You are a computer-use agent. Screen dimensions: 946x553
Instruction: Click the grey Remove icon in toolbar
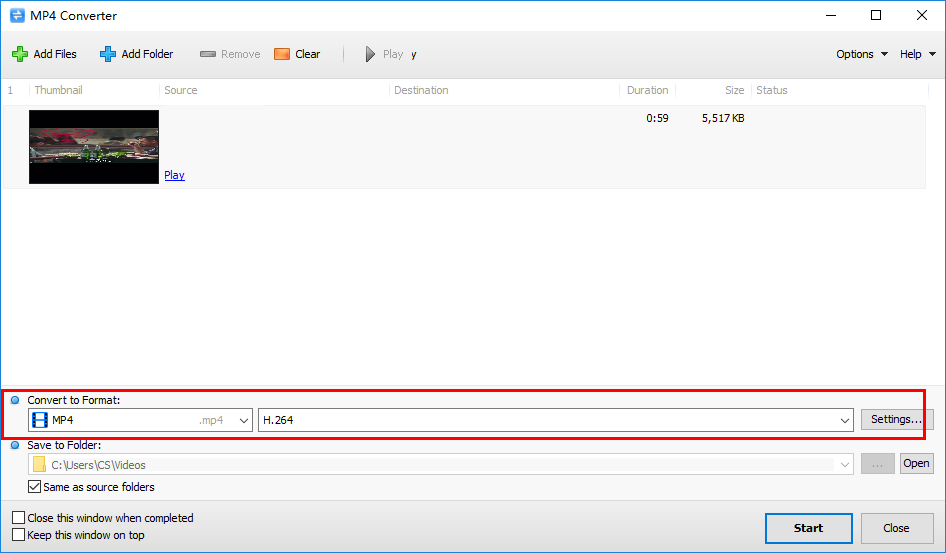[x=208, y=54]
